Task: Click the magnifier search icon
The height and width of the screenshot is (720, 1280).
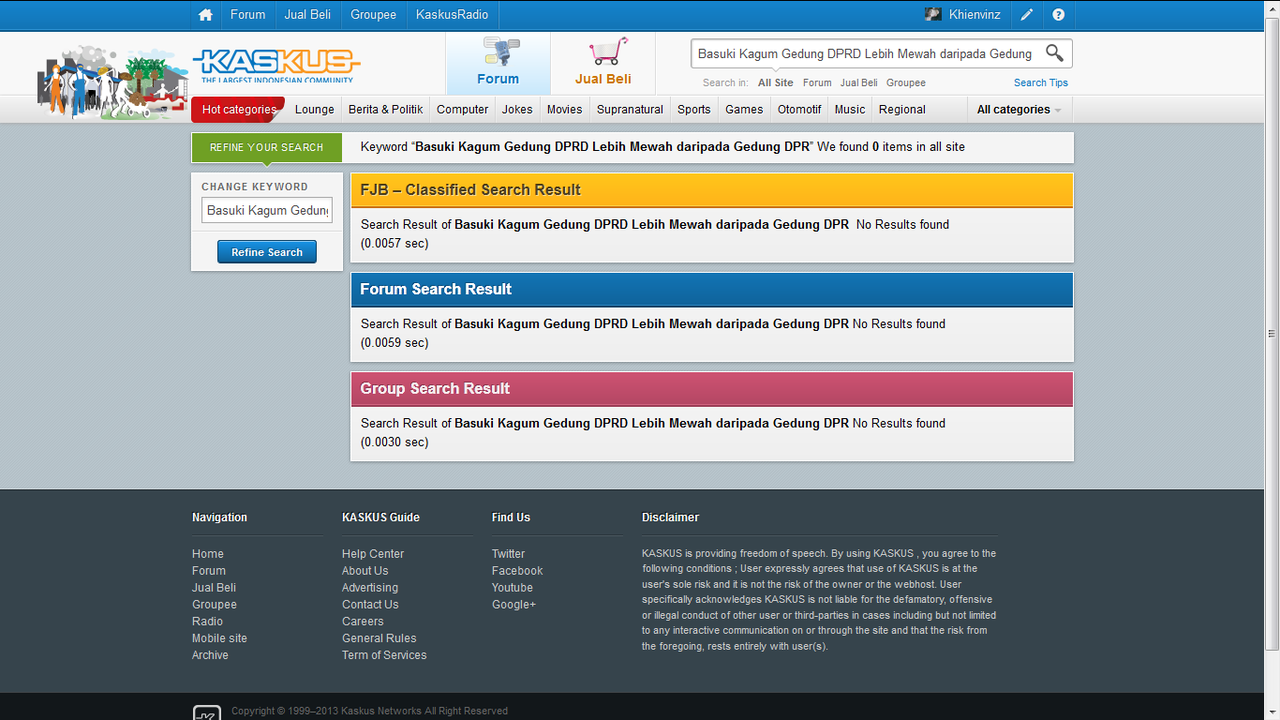Action: click(1054, 53)
